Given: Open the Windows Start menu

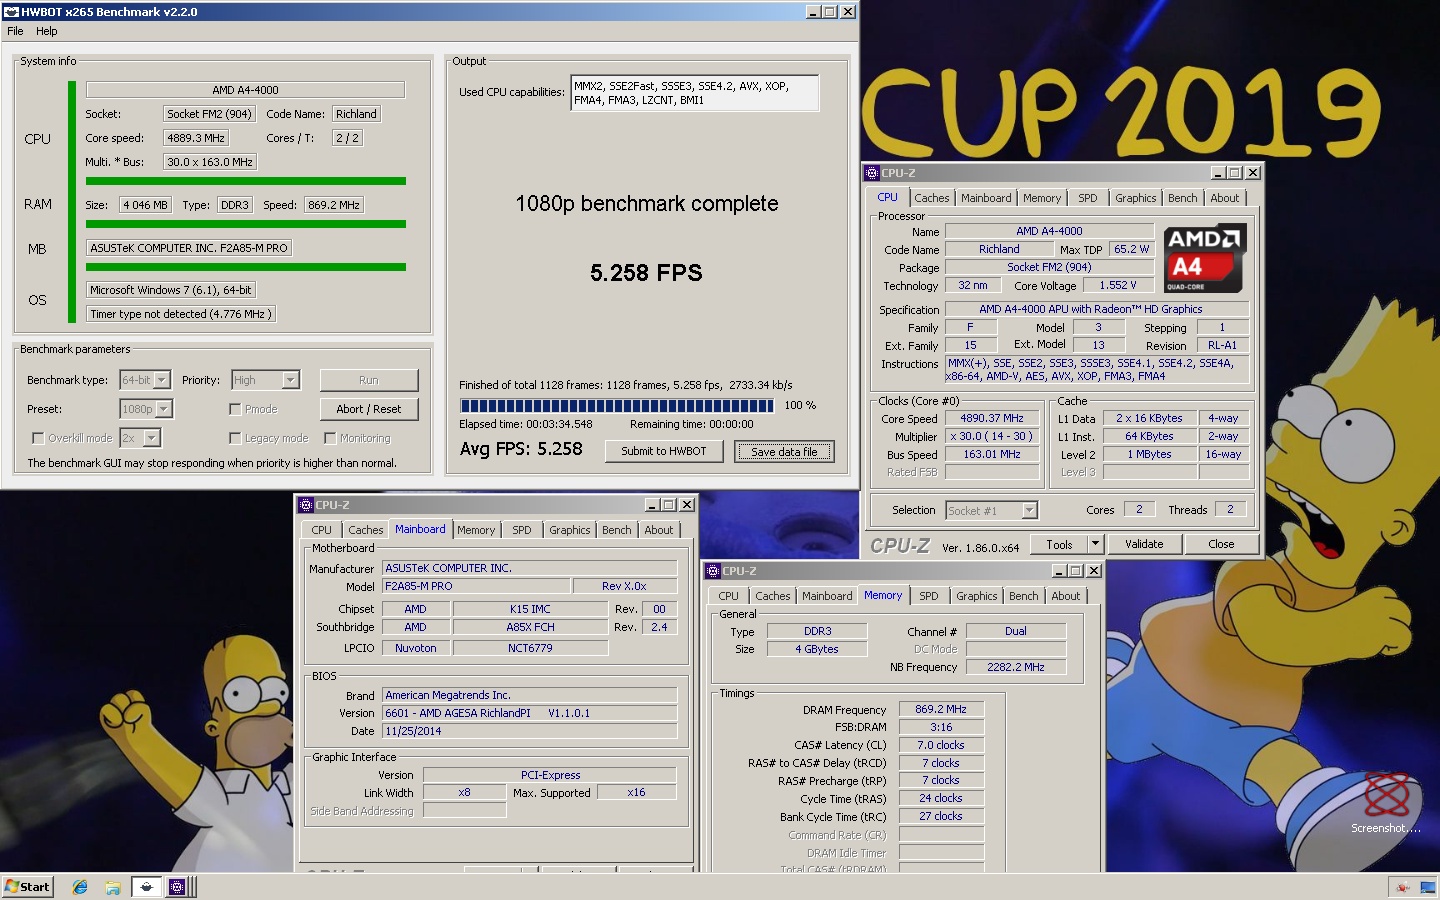Looking at the screenshot, I should [x=27, y=886].
